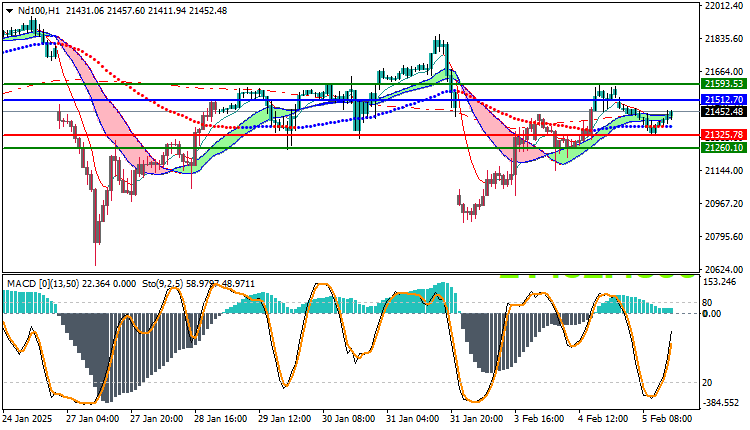This screenshot has height=430, width=750.
Task: Click the 4 Feb 12:00 time label
Action: coord(603,419)
